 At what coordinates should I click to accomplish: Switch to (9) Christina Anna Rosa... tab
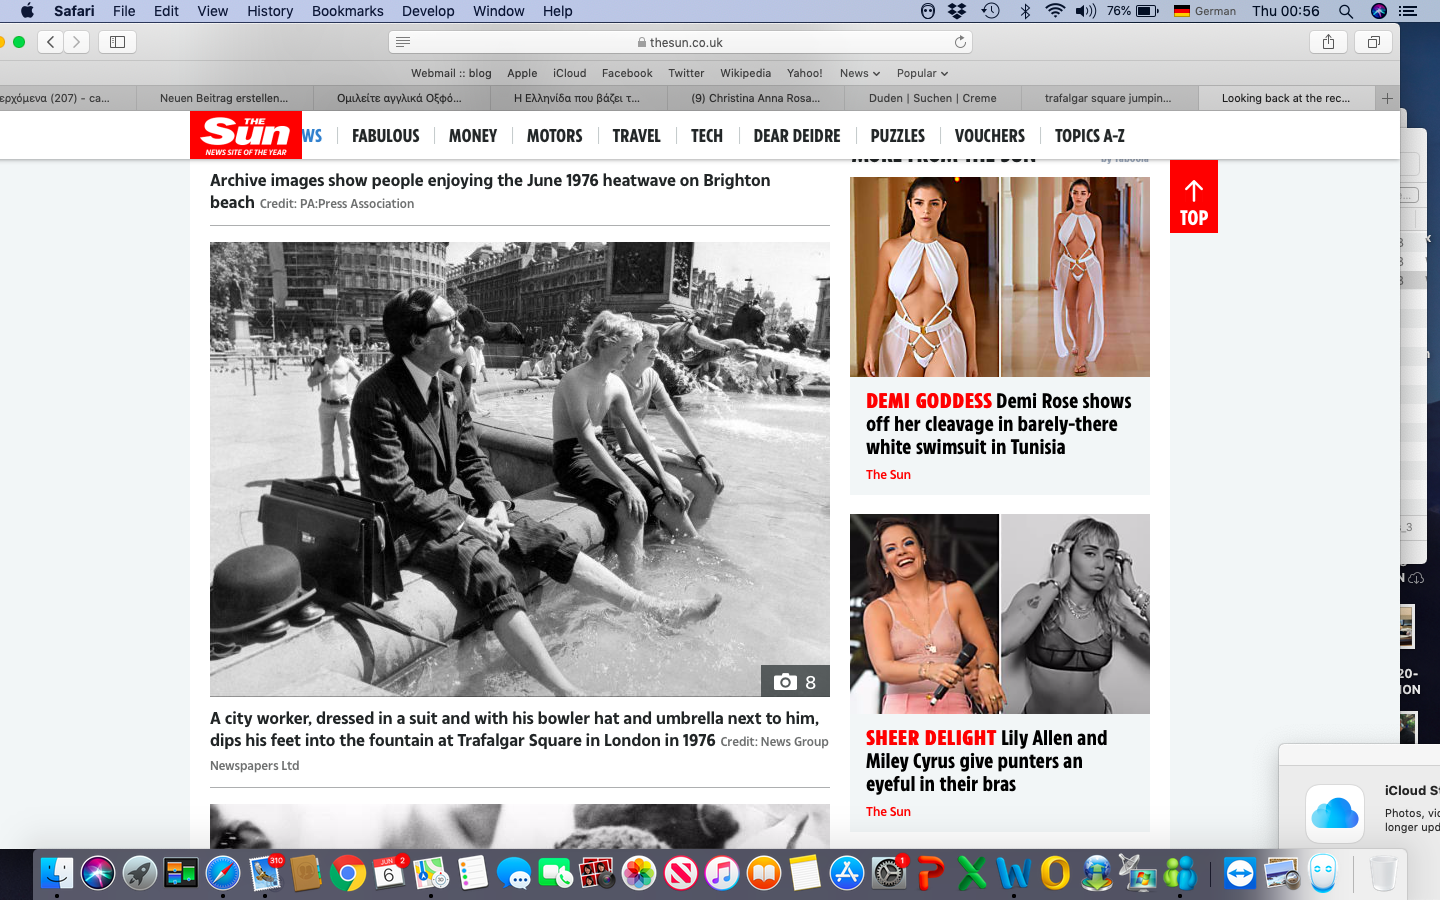(x=756, y=98)
